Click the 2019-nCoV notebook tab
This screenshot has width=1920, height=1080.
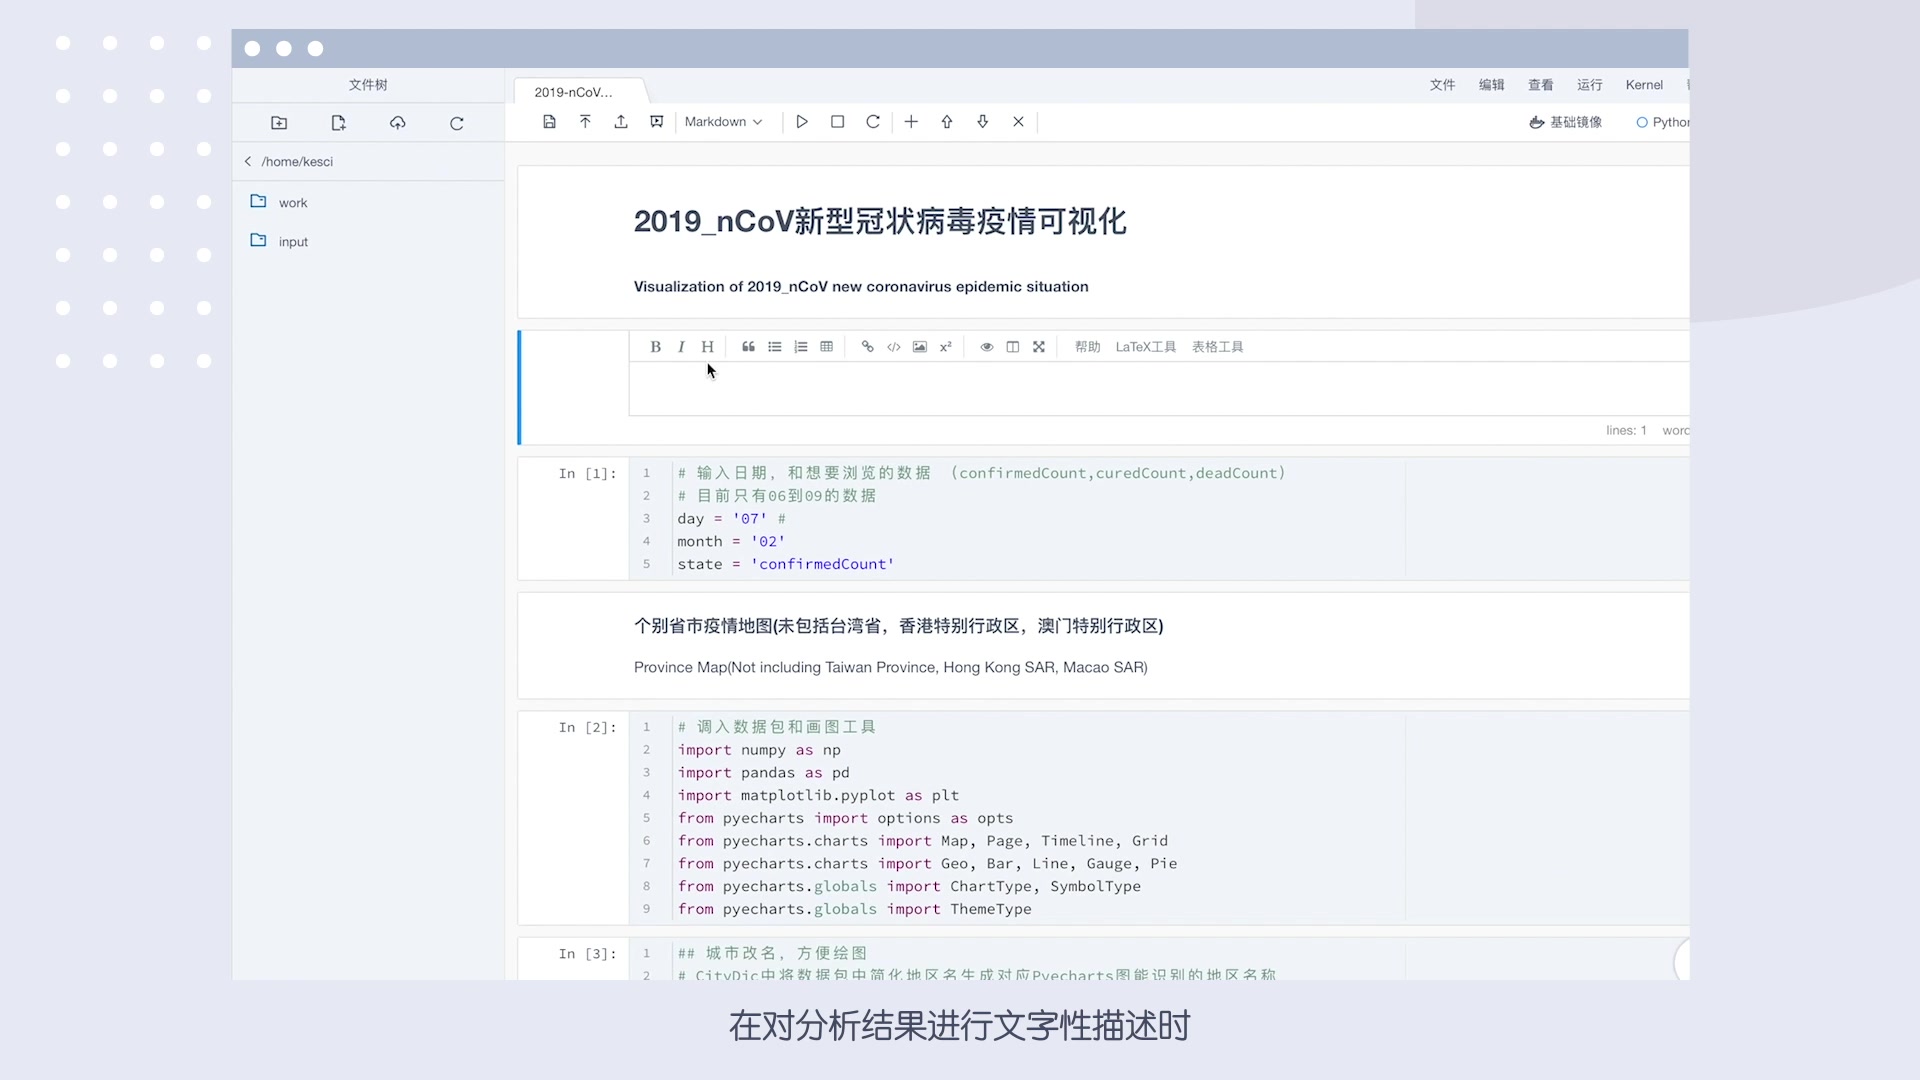574,91
